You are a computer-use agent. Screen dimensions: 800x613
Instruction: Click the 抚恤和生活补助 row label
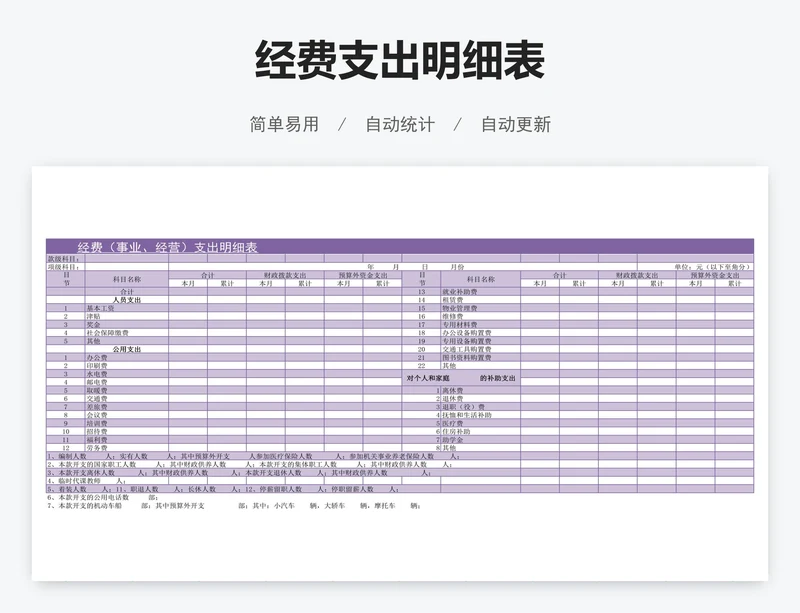tap(467, 415)
